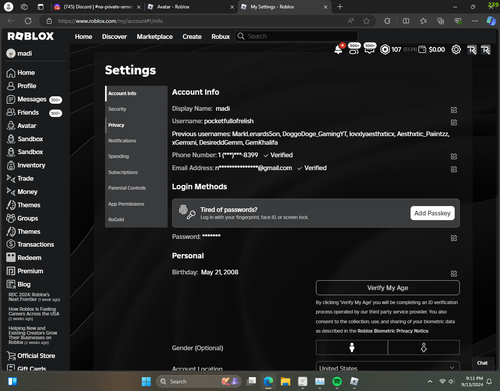The height and width of the screenshot is (391, 500).
Task: Open Blog in the left sidebar
Action: 18,284
